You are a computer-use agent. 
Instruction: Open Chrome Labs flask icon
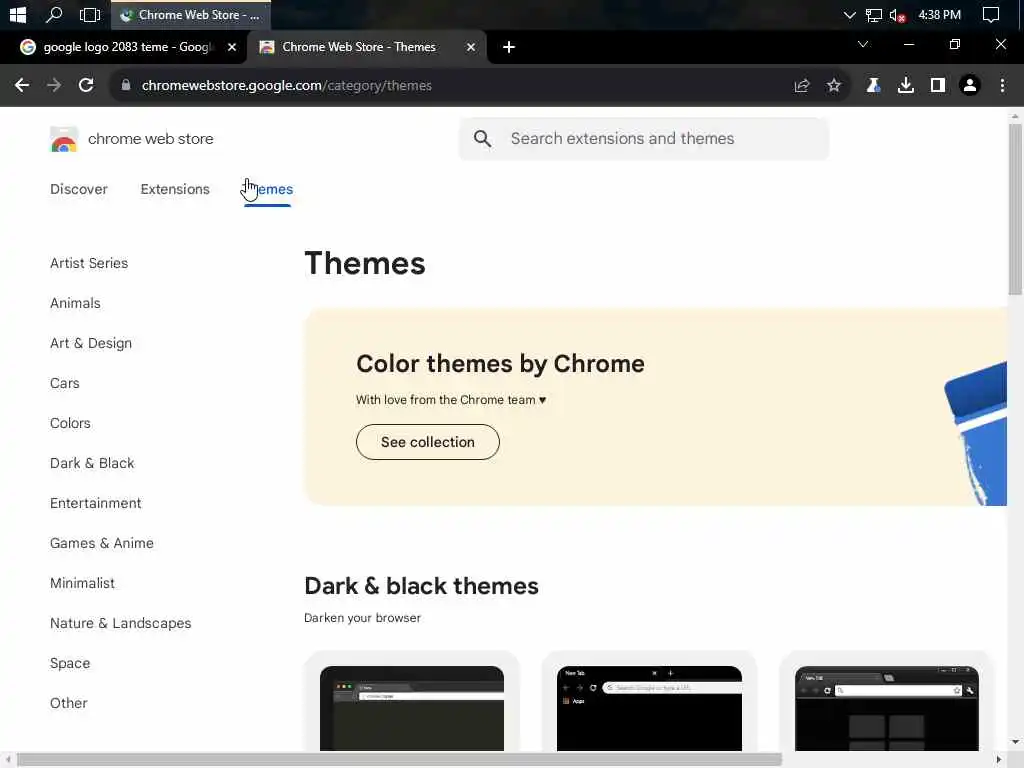coord(873,86)
